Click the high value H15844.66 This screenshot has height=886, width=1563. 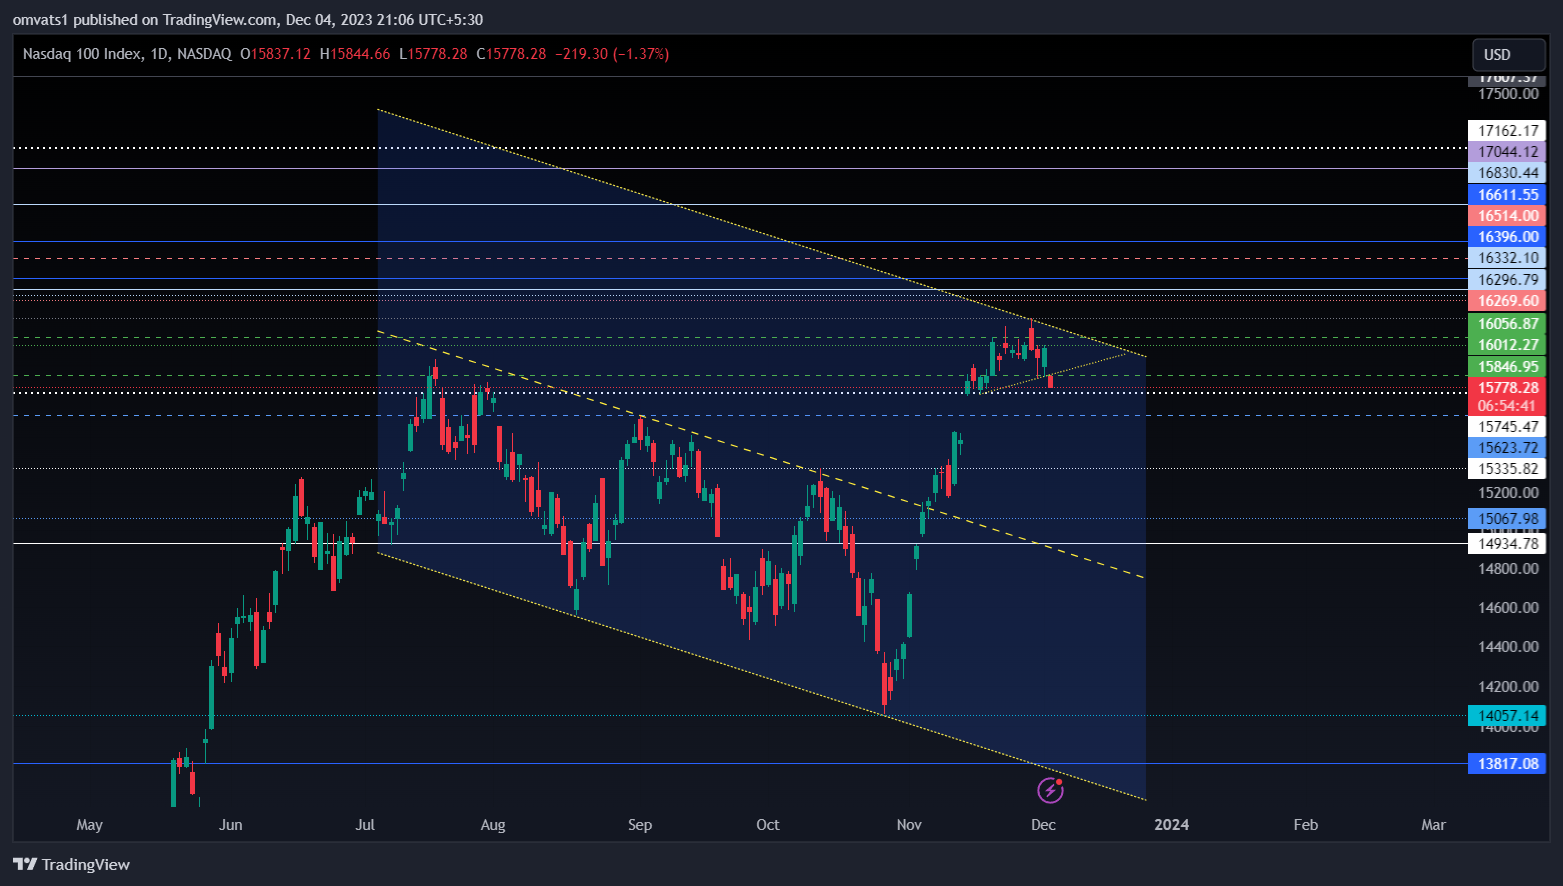coord(355,54)
